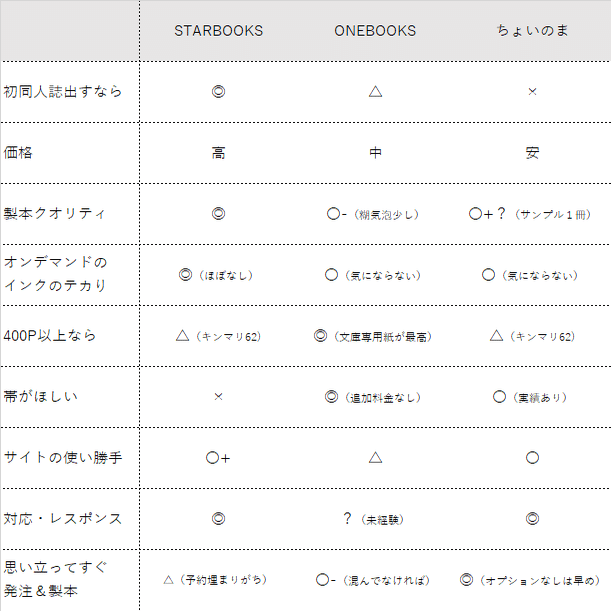Click the ○+ rating in サイトの使い勝手 row
Screen dimensions: 611x611
click(x=218, y=458)
